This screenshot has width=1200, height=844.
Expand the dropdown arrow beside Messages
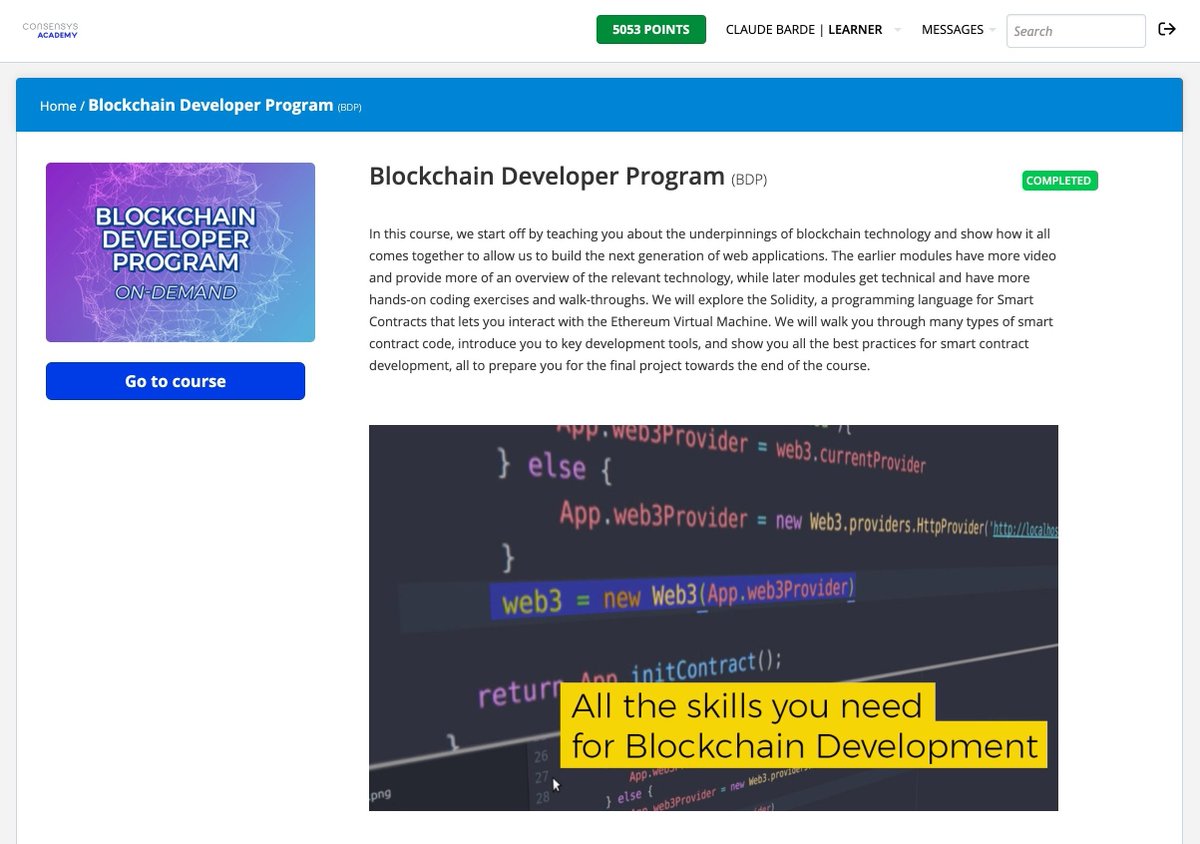pos(992,30)
